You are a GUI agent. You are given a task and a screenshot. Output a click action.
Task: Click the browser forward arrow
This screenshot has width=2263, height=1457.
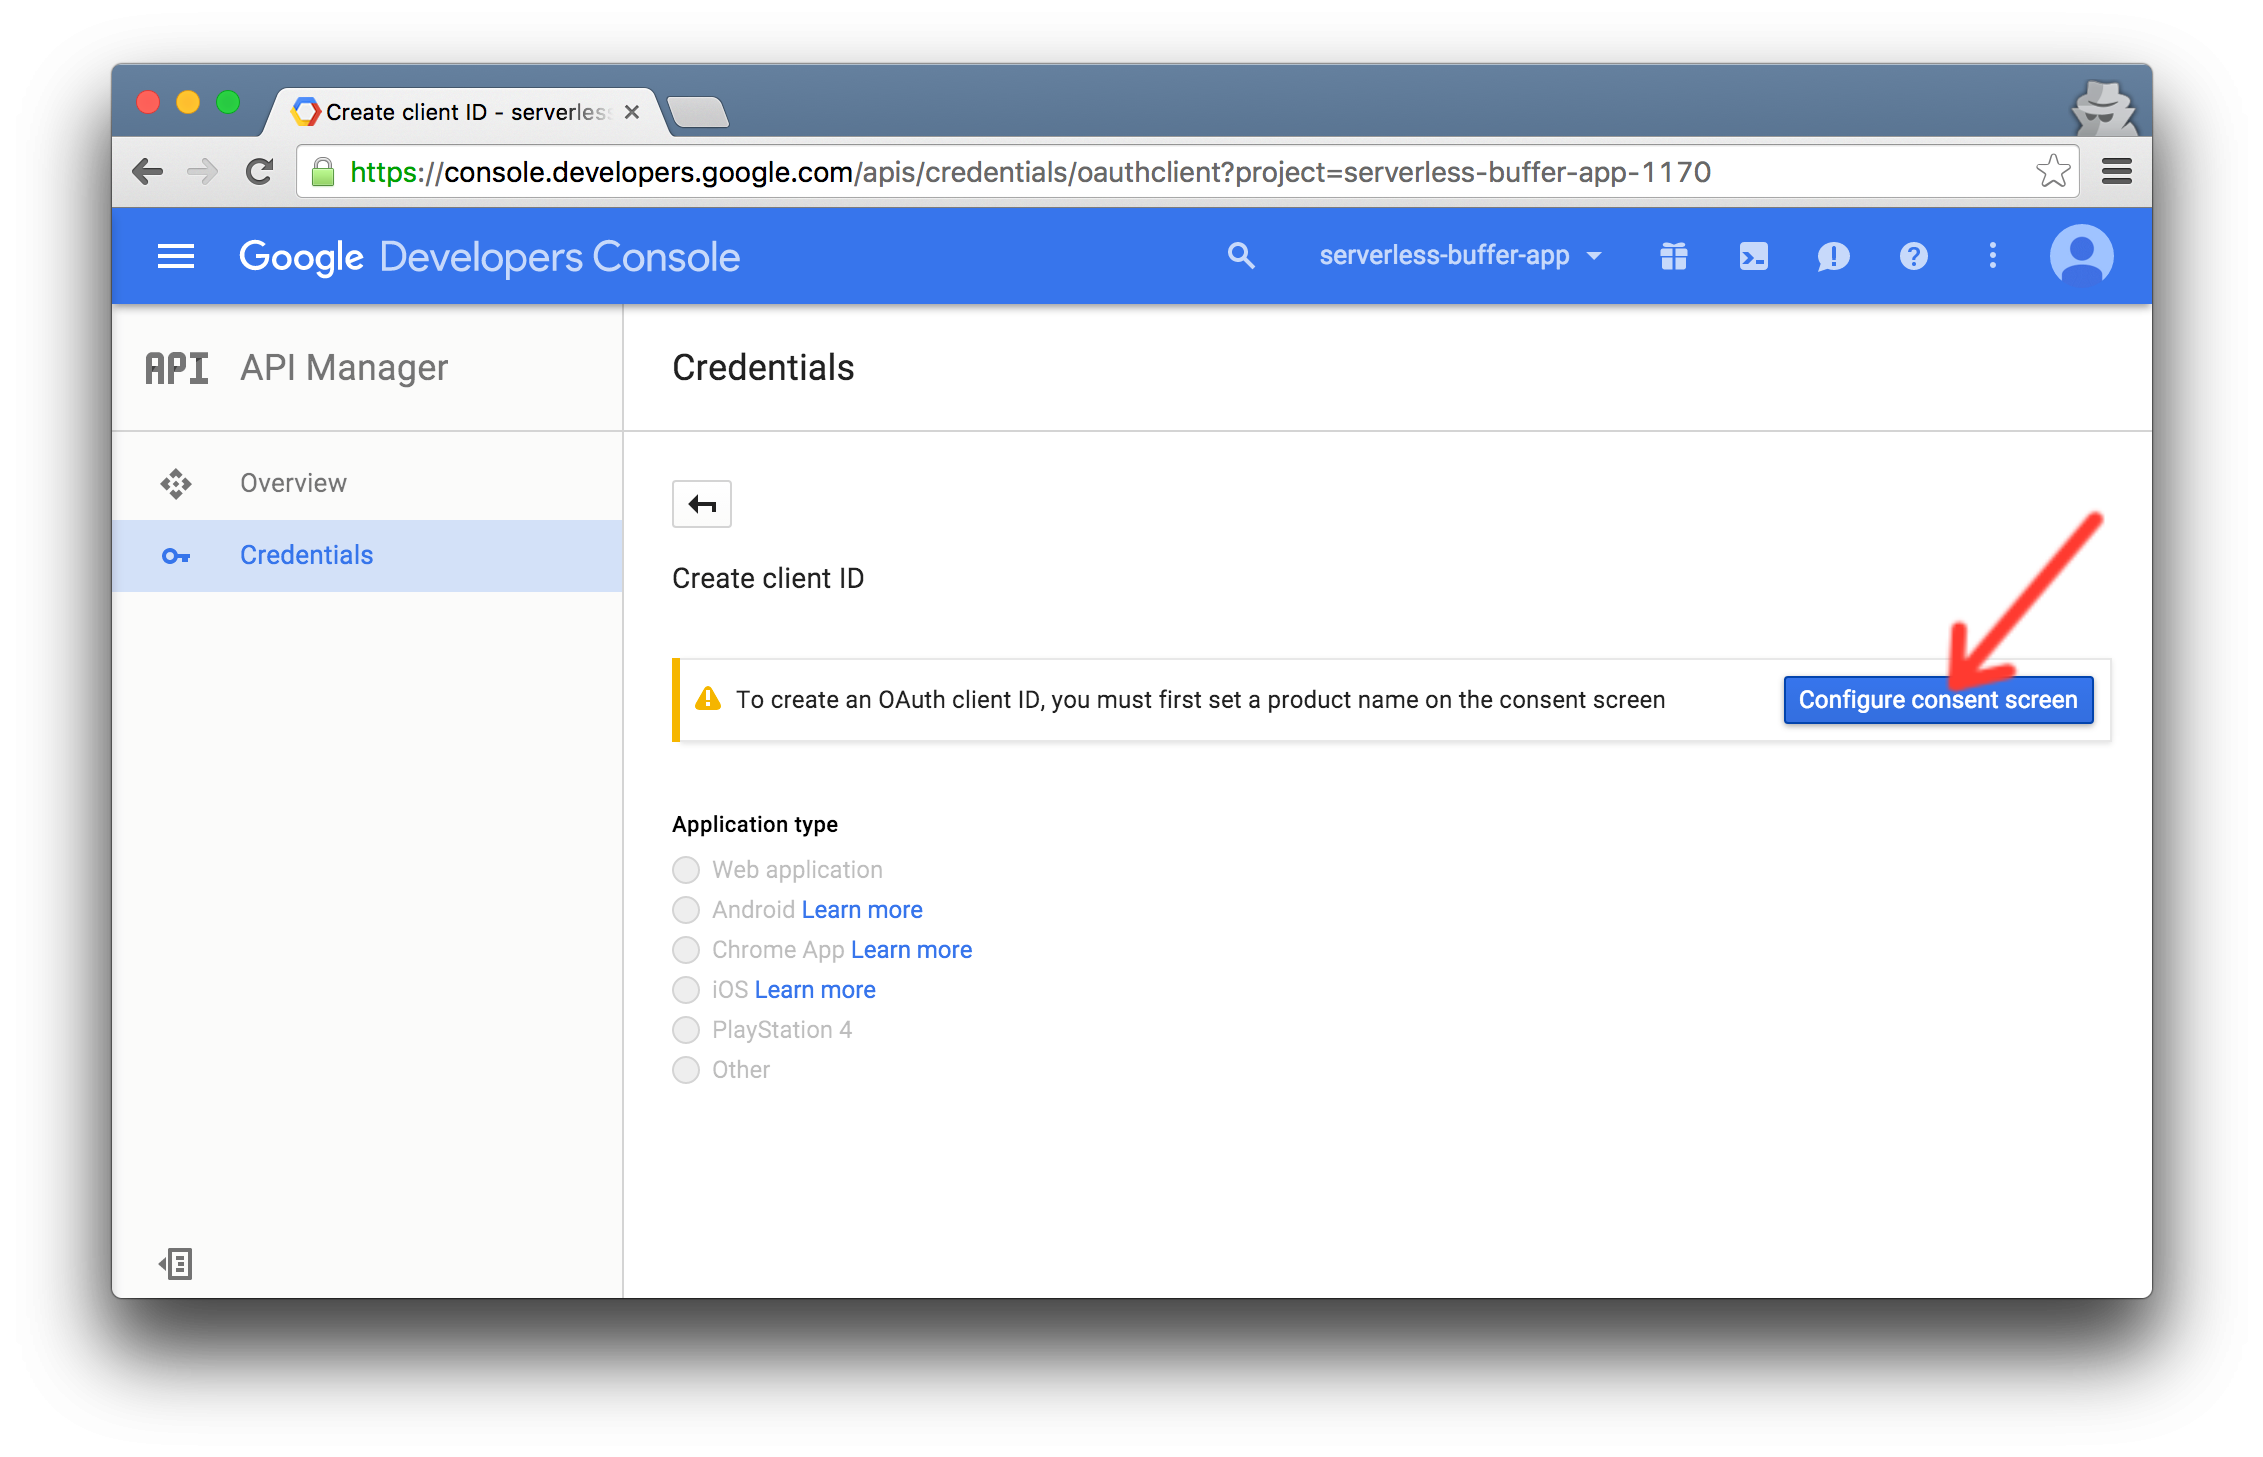click(203, 172)
